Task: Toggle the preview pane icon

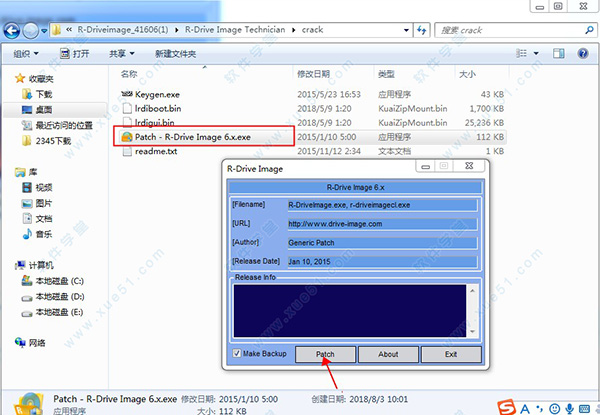Action: 559,54
